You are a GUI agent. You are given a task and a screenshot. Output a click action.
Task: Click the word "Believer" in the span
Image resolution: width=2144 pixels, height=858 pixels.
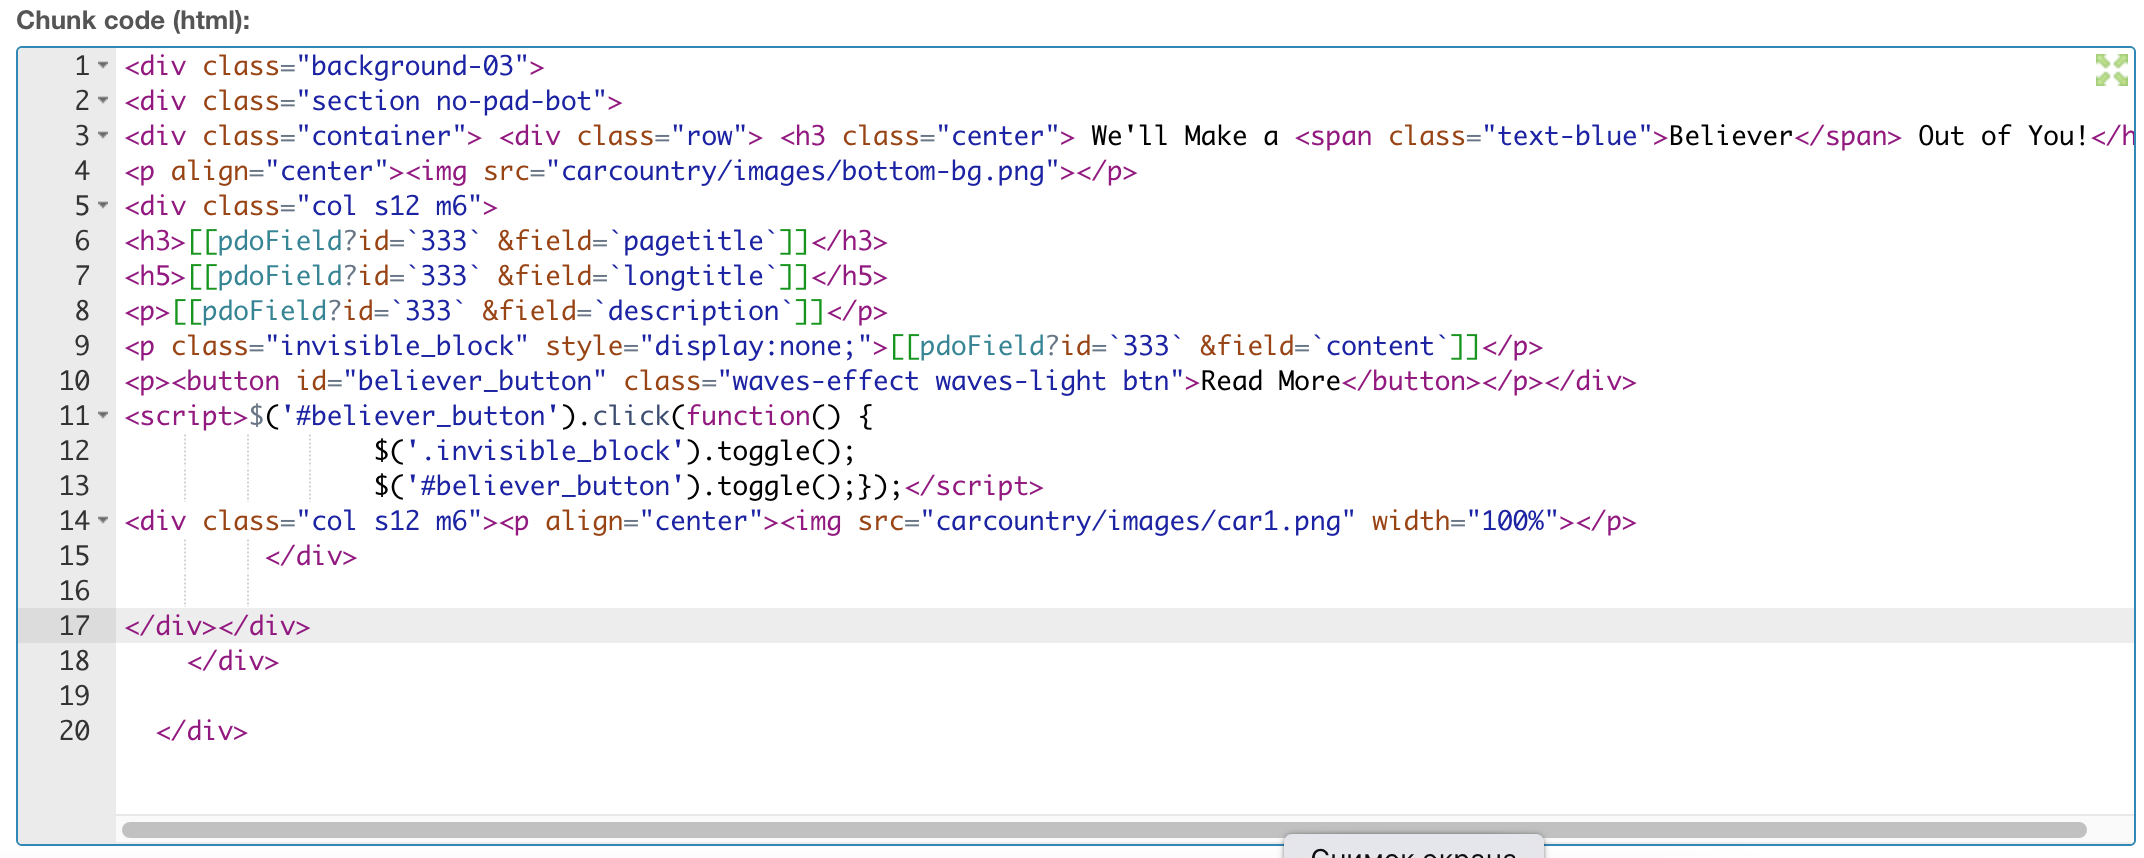[x=1731, y=136]
